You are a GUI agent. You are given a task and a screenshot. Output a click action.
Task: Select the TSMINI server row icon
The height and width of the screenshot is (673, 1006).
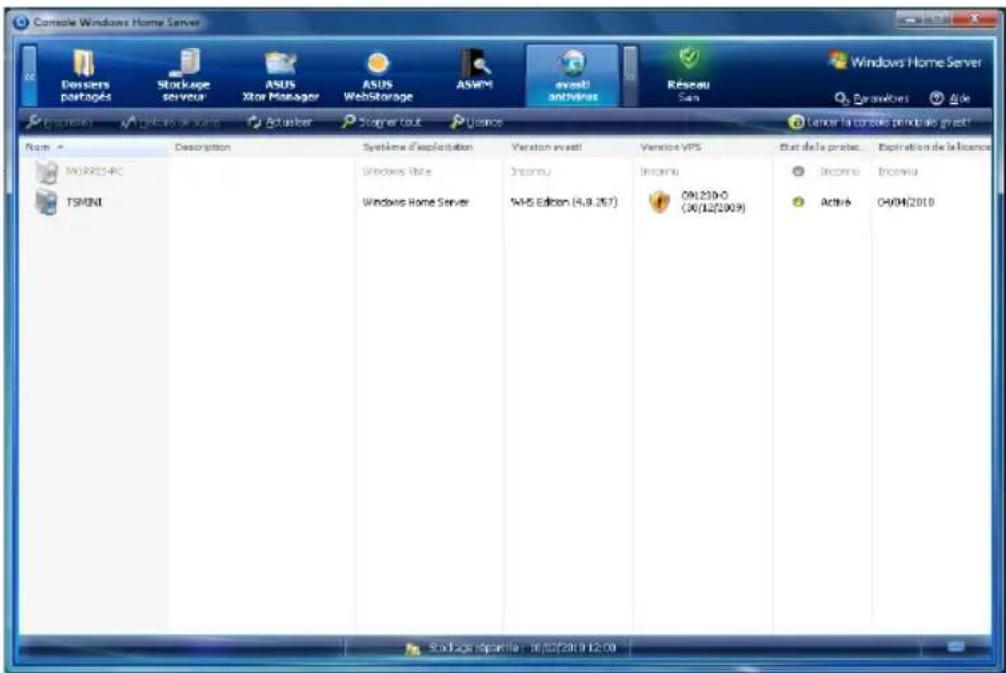click(x=46, y=202)
